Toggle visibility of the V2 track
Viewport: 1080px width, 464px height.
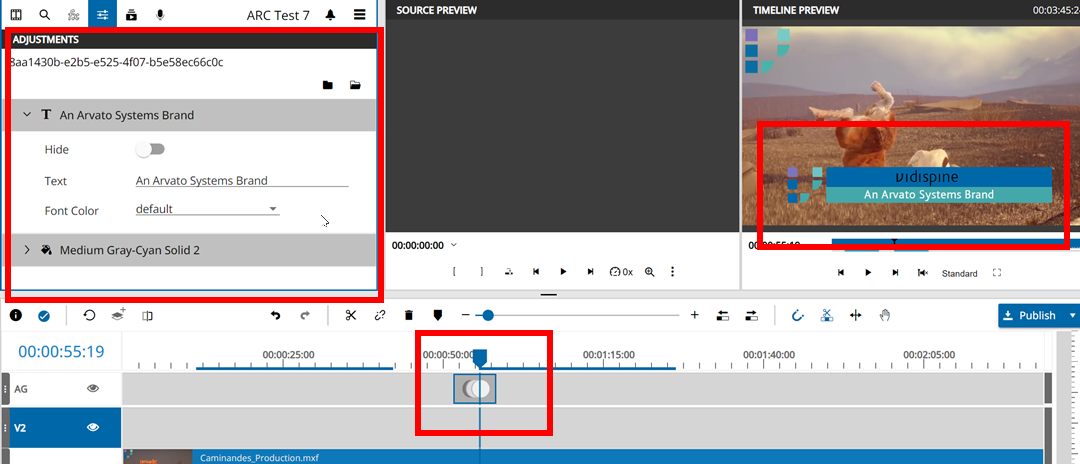tap(93, 427)
